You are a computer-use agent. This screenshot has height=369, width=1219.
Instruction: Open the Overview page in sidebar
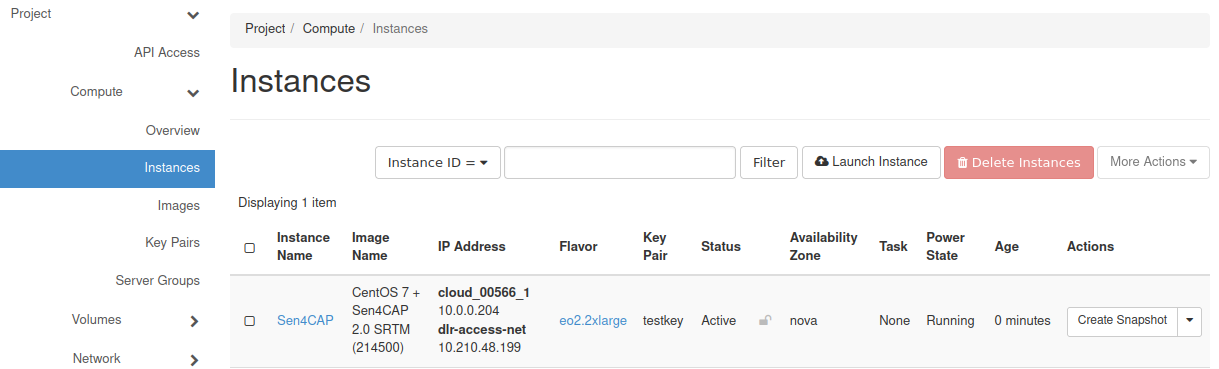point(173,130)
